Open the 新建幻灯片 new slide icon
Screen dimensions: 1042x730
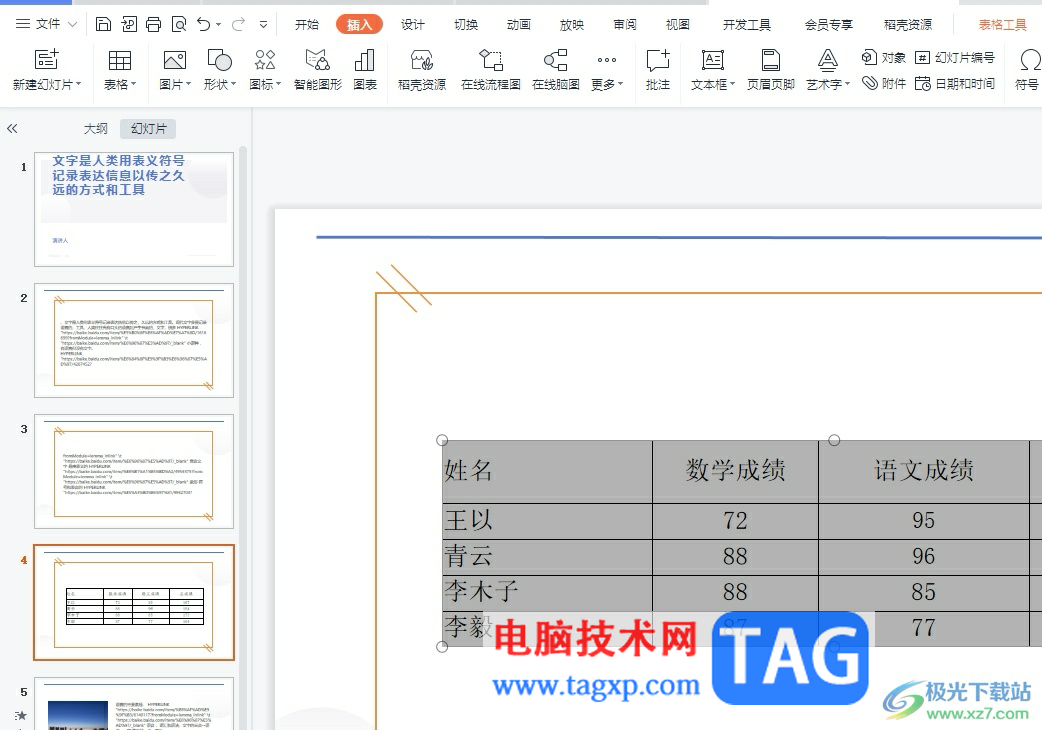tap(46, 60)
